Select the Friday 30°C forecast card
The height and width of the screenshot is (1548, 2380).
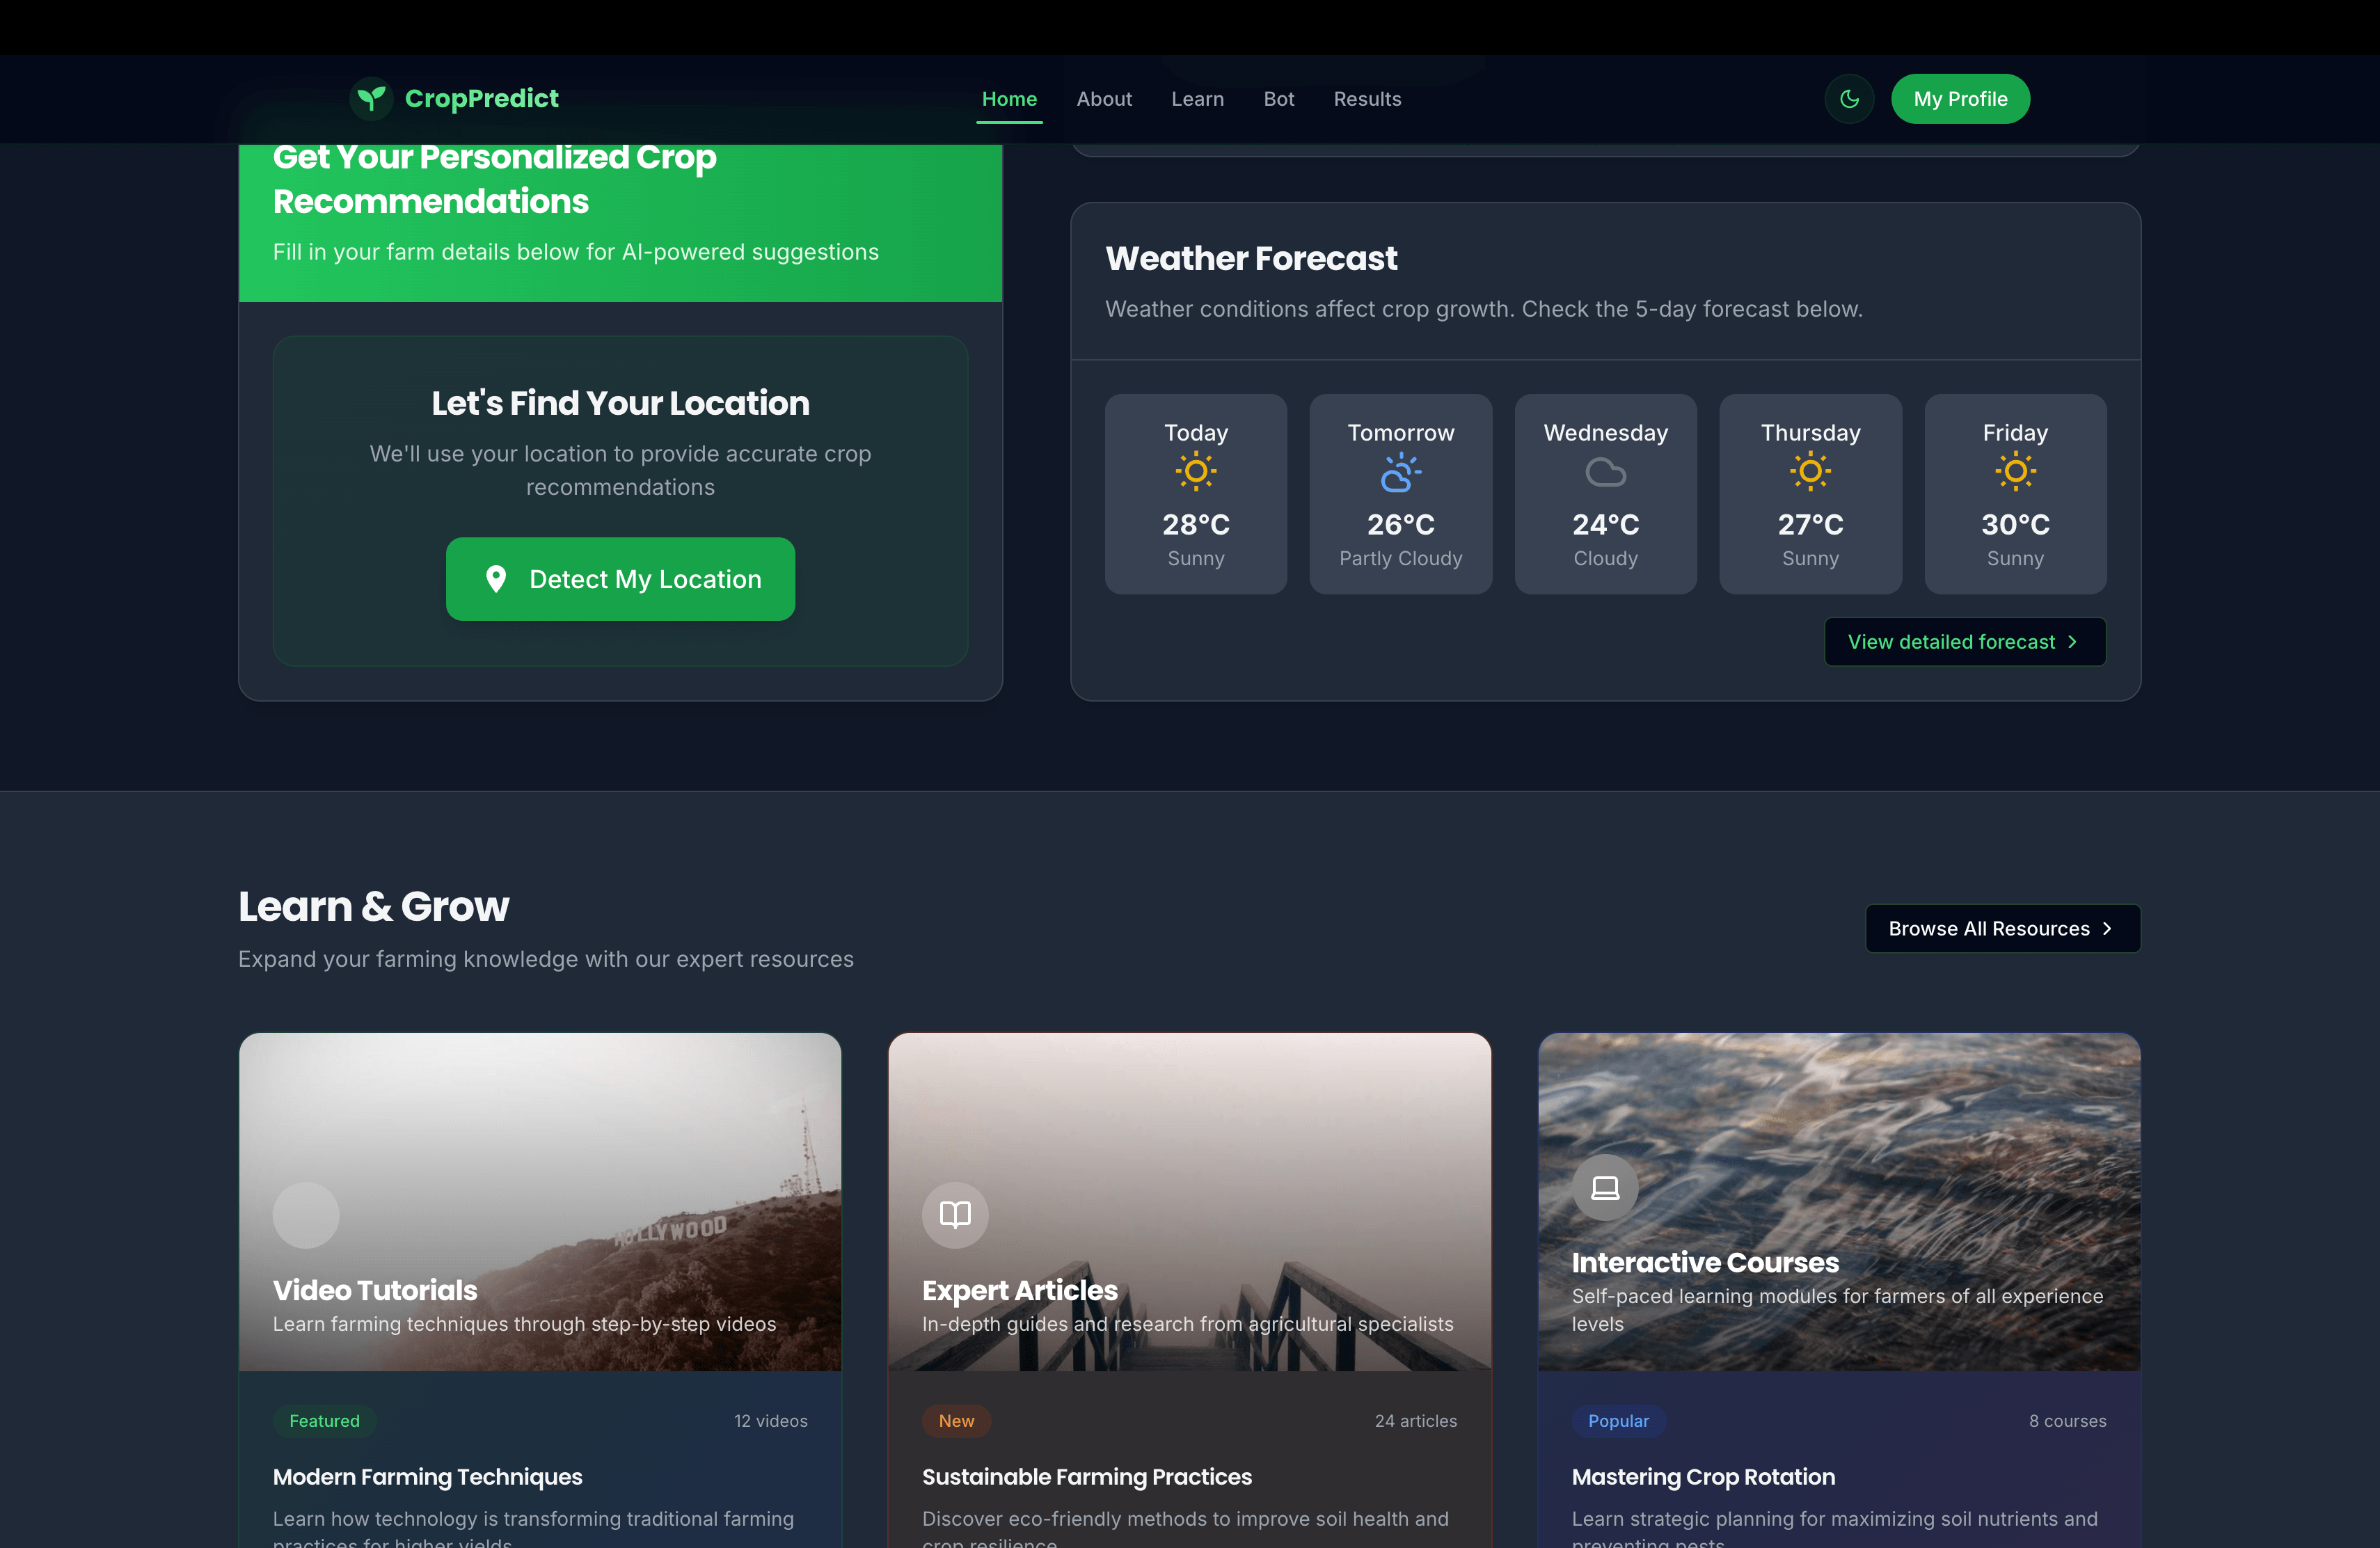(x=2015, y=494)
